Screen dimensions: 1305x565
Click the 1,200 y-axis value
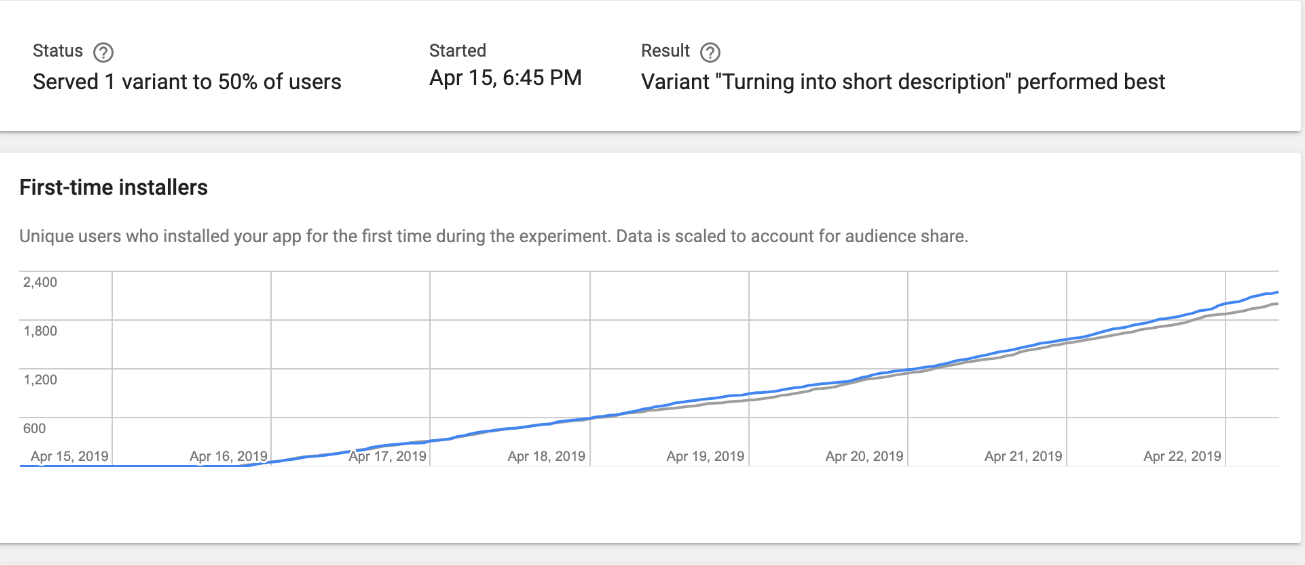pyautogui.click(x=41, y=380)
